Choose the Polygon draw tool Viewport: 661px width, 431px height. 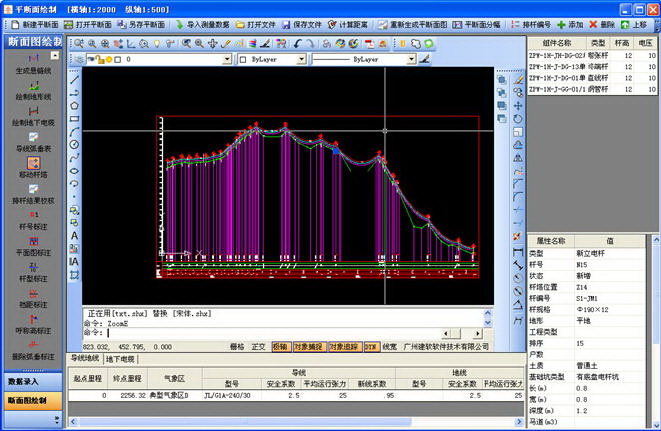[74, 104]
